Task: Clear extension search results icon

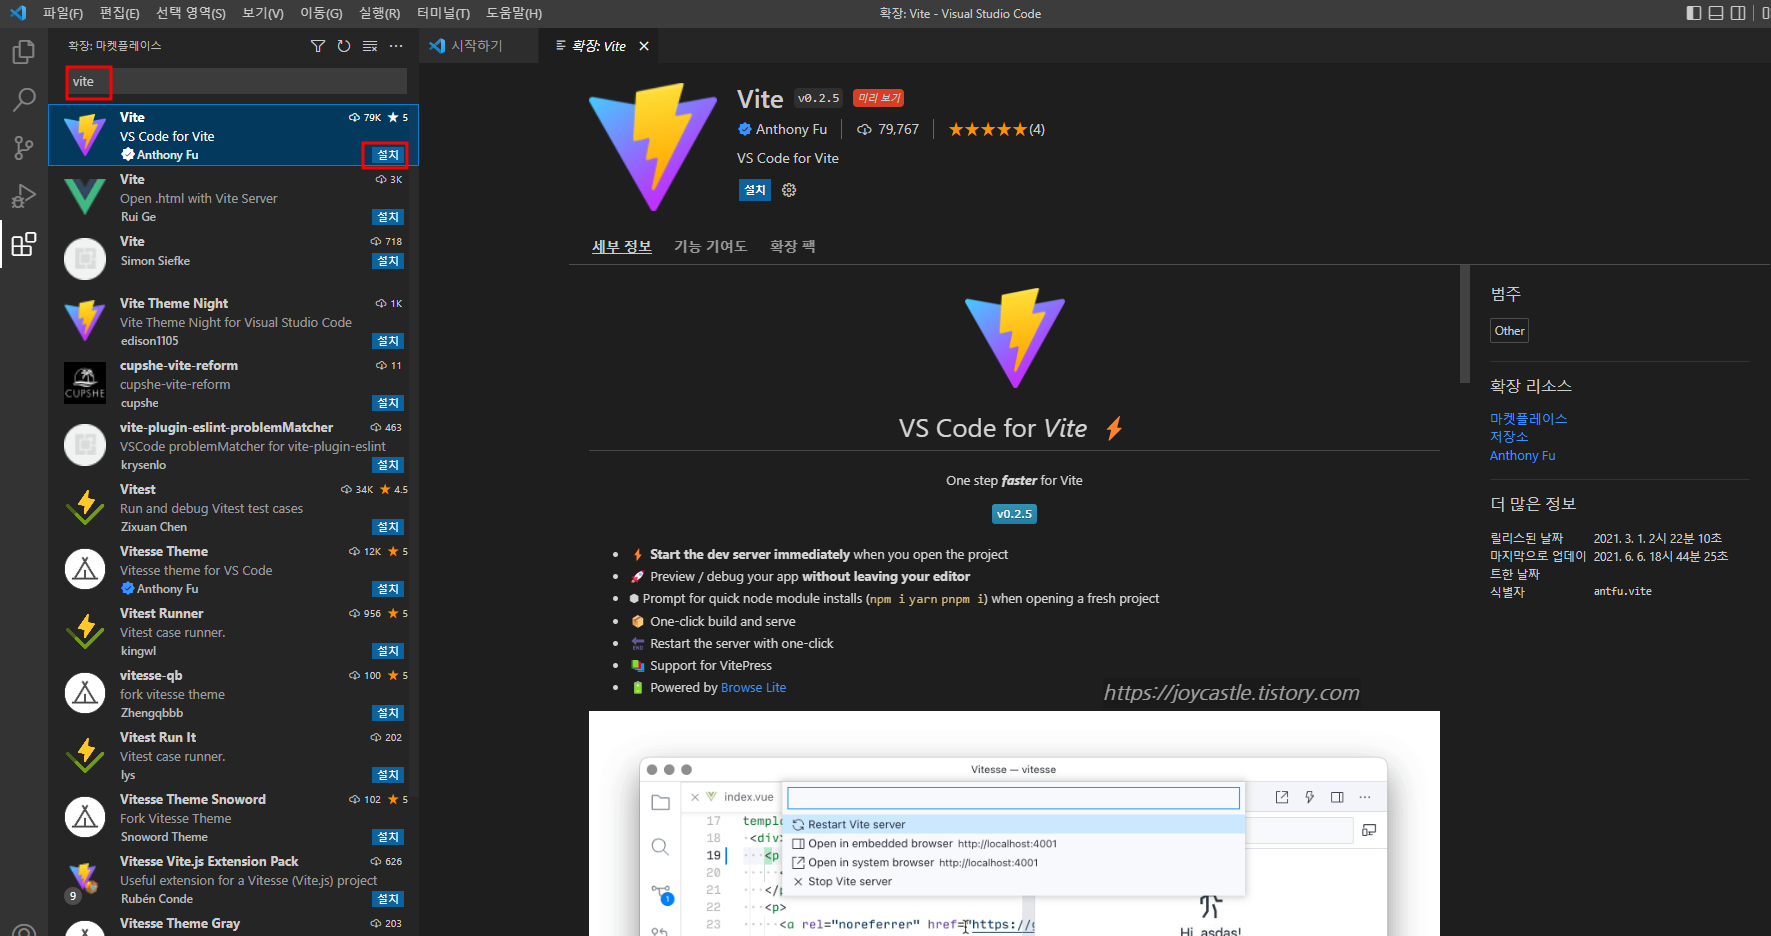Action: (x=370, y=46)
